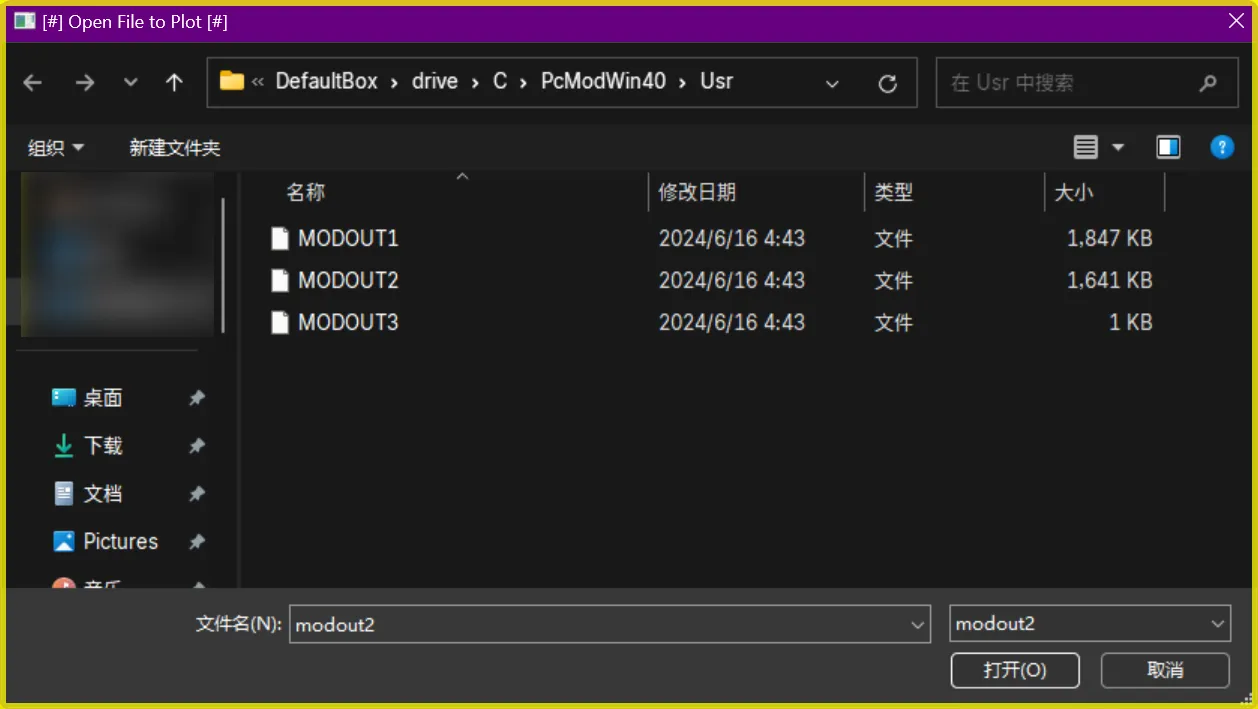The height and width of the screenshot is (709, 1258).
Task: Click 新建文件夹 to create folder
Action: point(175,148)
